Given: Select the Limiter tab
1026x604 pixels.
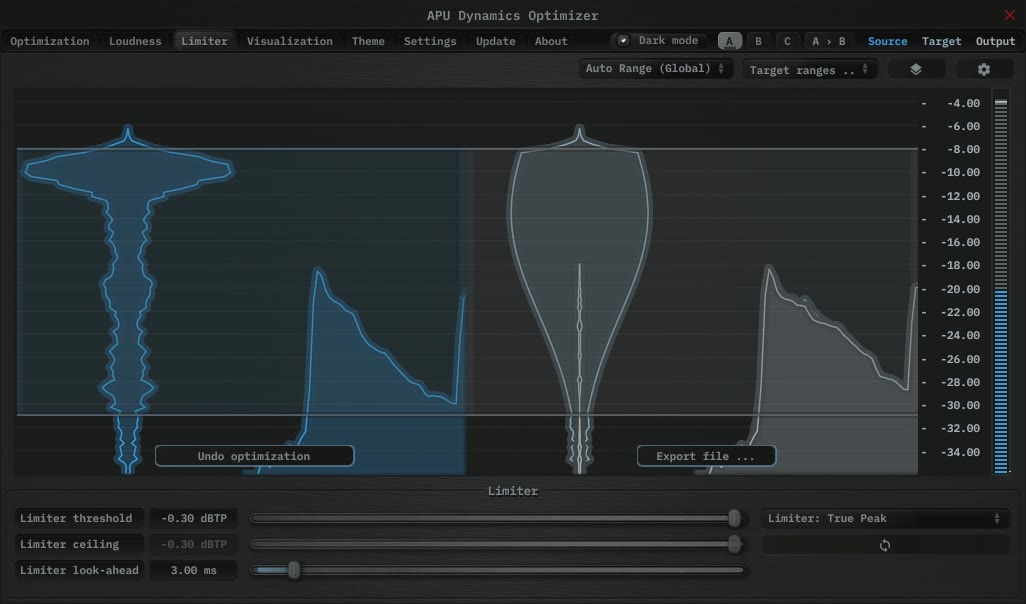Looking at the screenshot, I should (x=204, y=41).
